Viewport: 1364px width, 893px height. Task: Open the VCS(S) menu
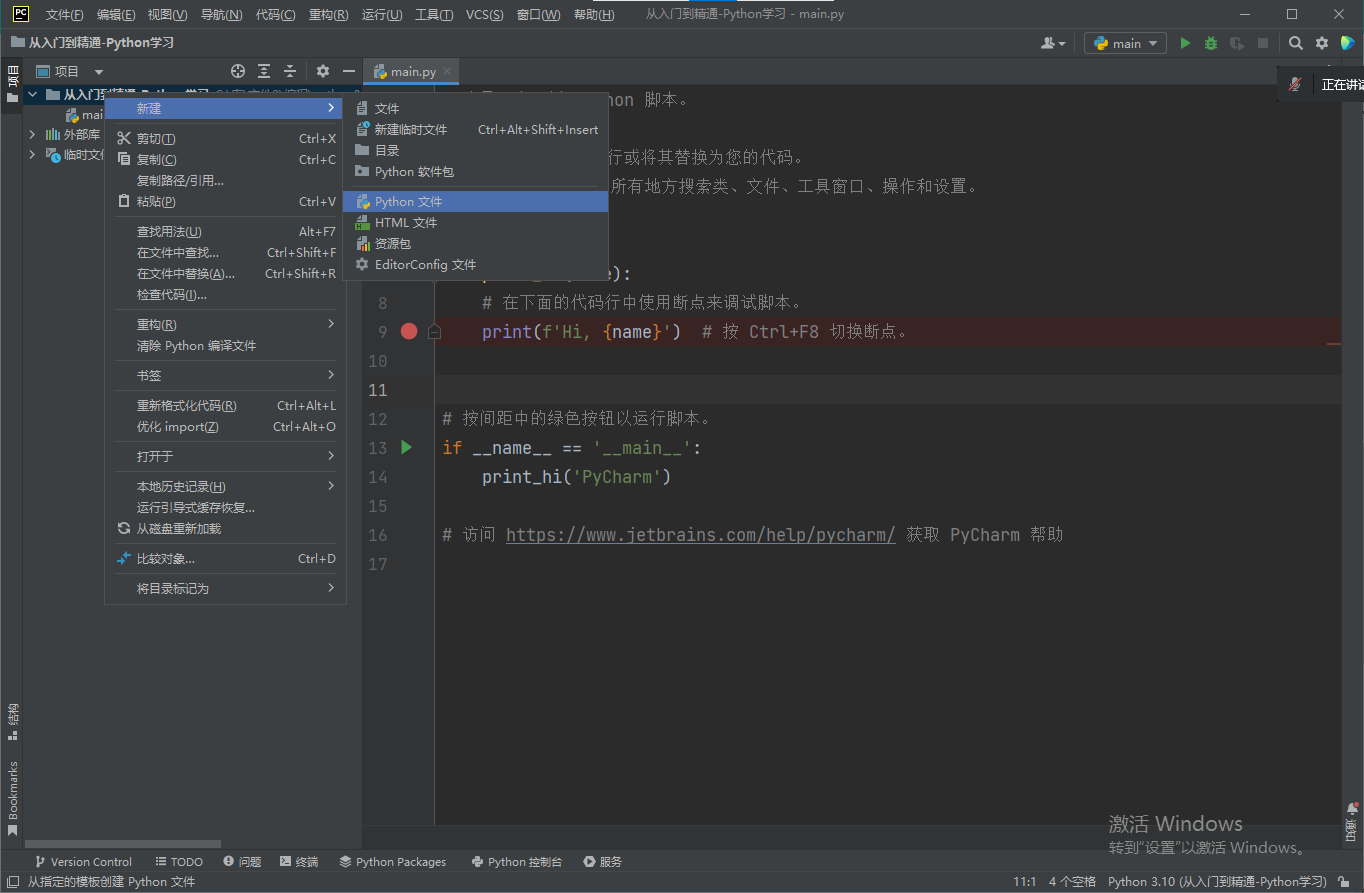(x=485, y=15)
